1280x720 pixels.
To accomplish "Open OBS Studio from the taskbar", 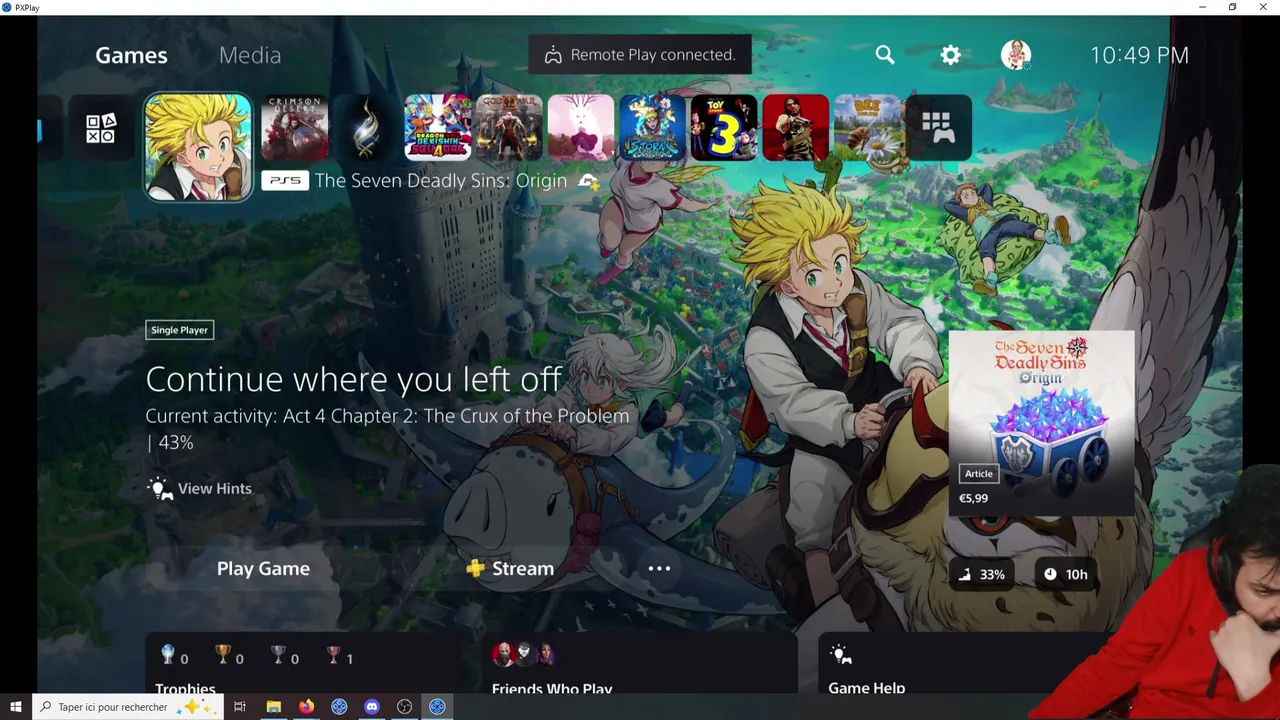I will tap(404, 707).
